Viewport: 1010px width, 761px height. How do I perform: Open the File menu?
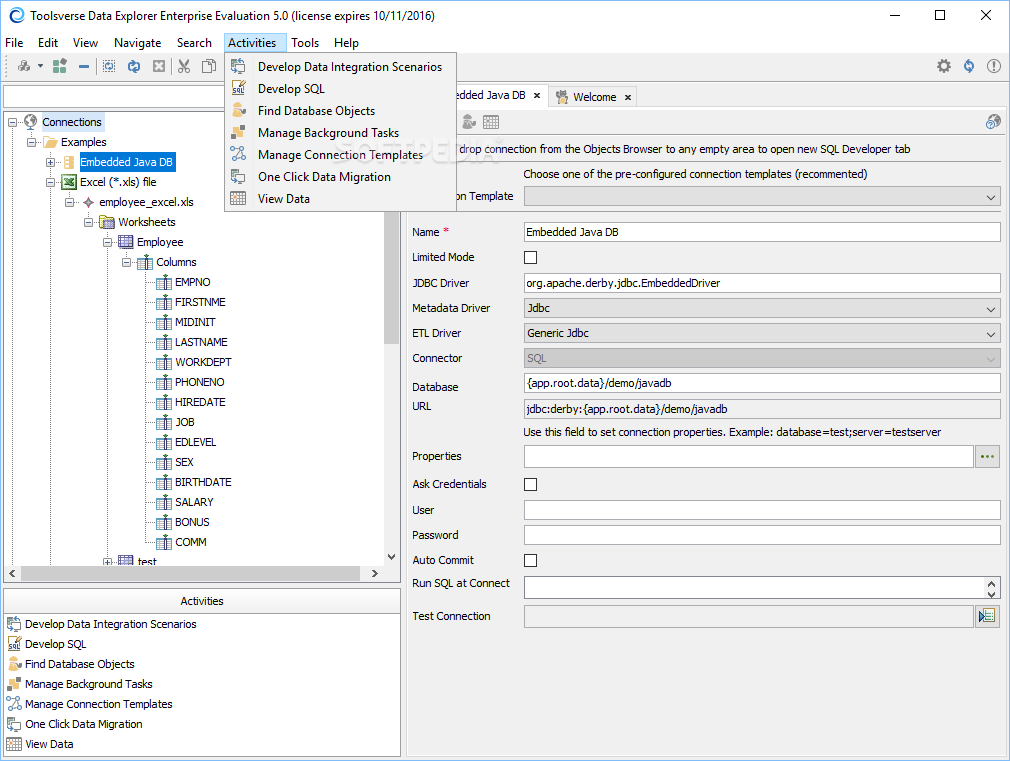pos(14,43)
